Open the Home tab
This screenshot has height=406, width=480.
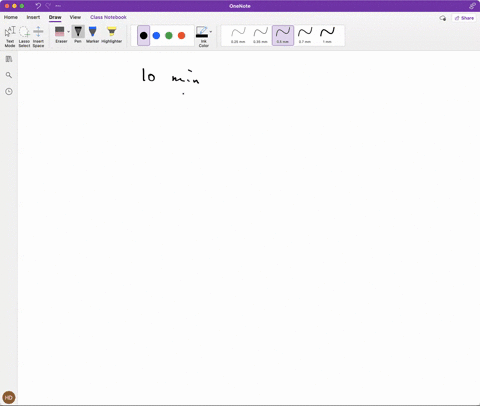tap(11, 17)
